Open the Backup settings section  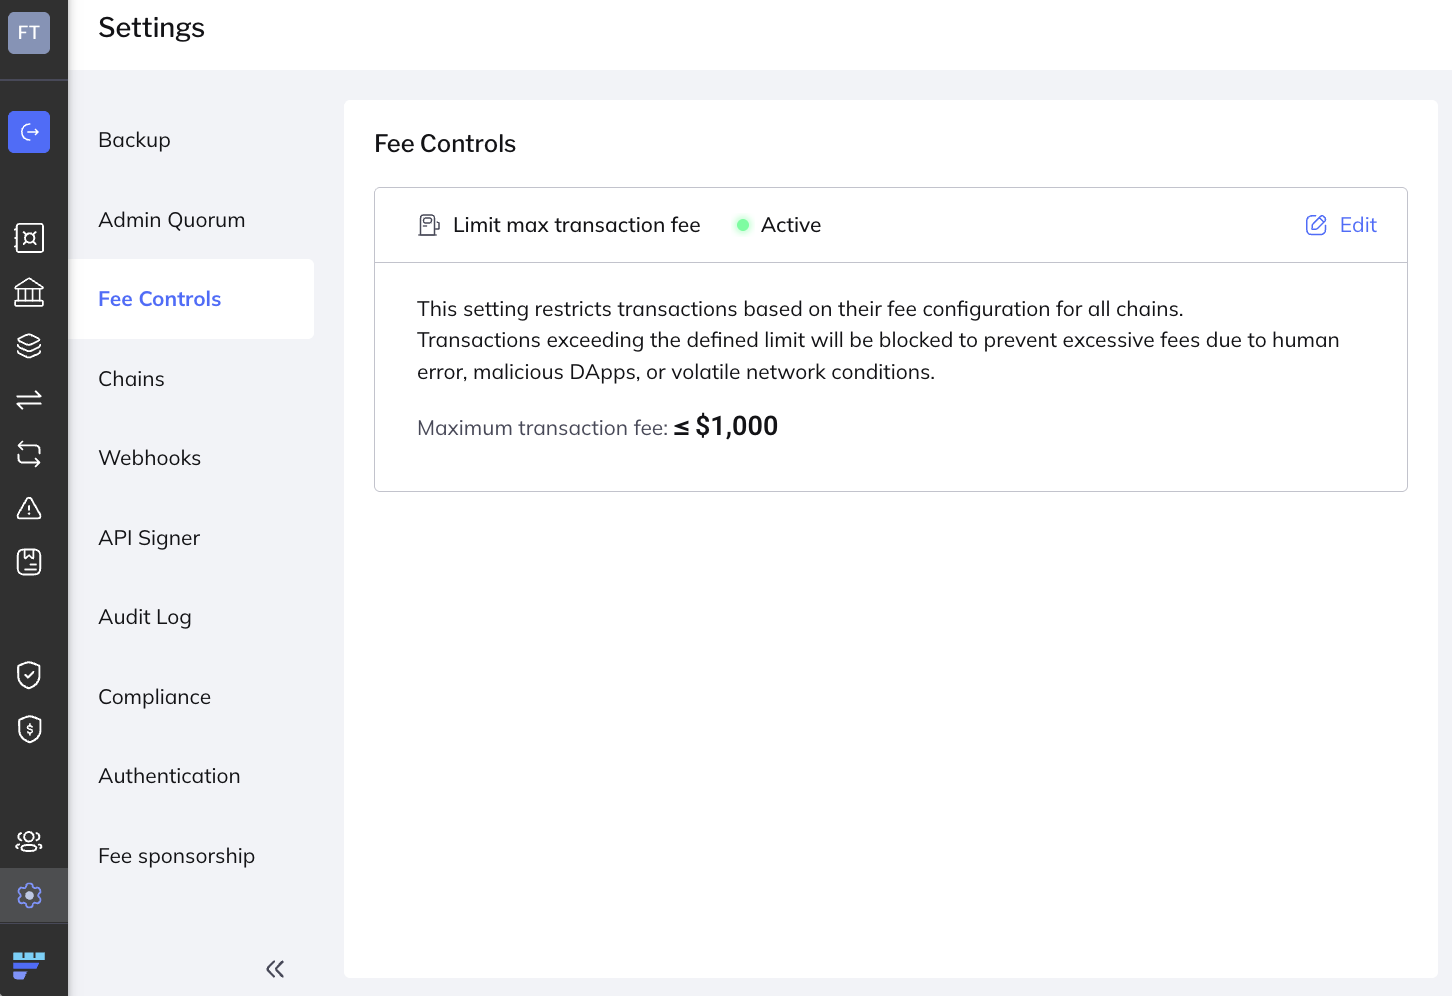click(134, 140)
